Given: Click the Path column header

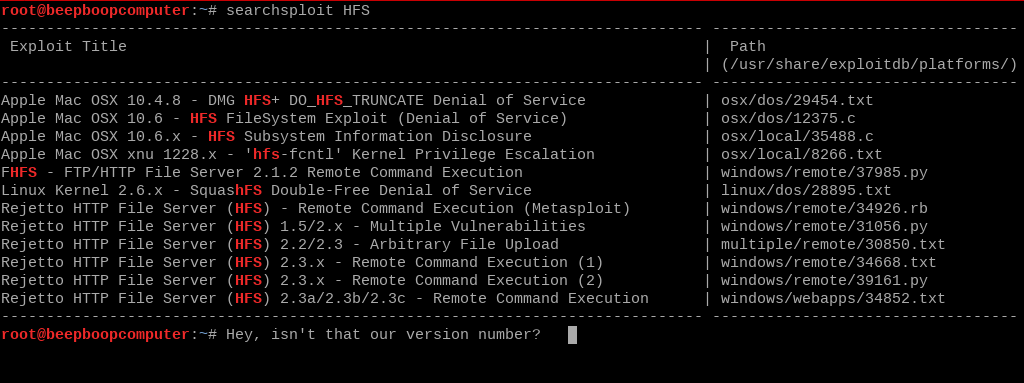Looking at the screenshot, I should point(748,47).
